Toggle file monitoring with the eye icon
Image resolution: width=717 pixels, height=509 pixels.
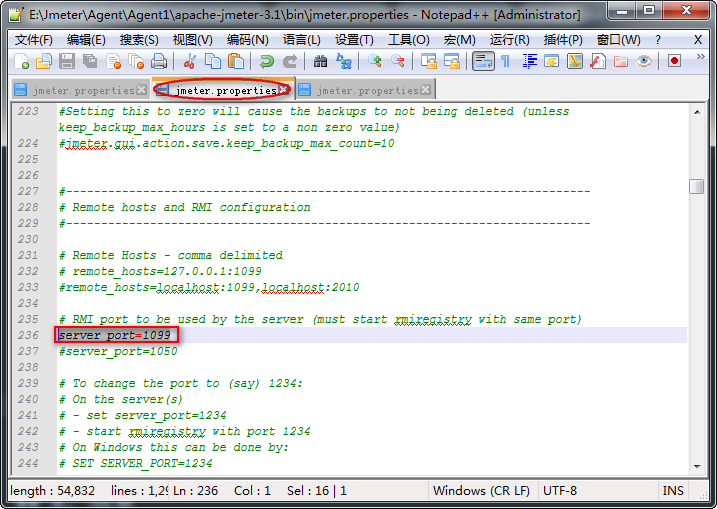pyautogui.click(x=644, y=61)
